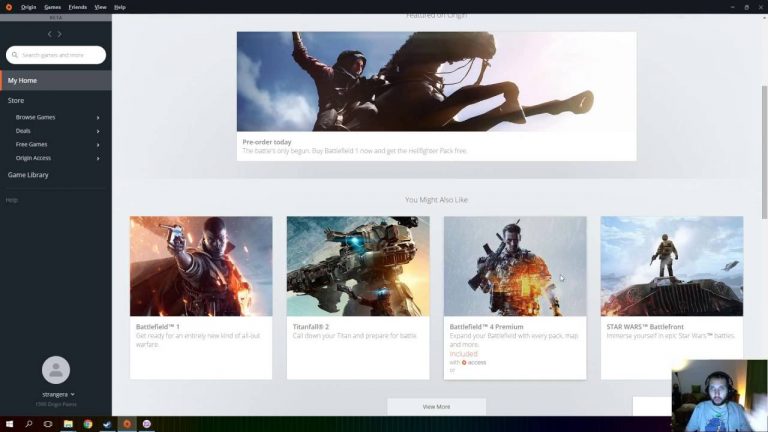Click the Pre-order today heading

[267, 142]
